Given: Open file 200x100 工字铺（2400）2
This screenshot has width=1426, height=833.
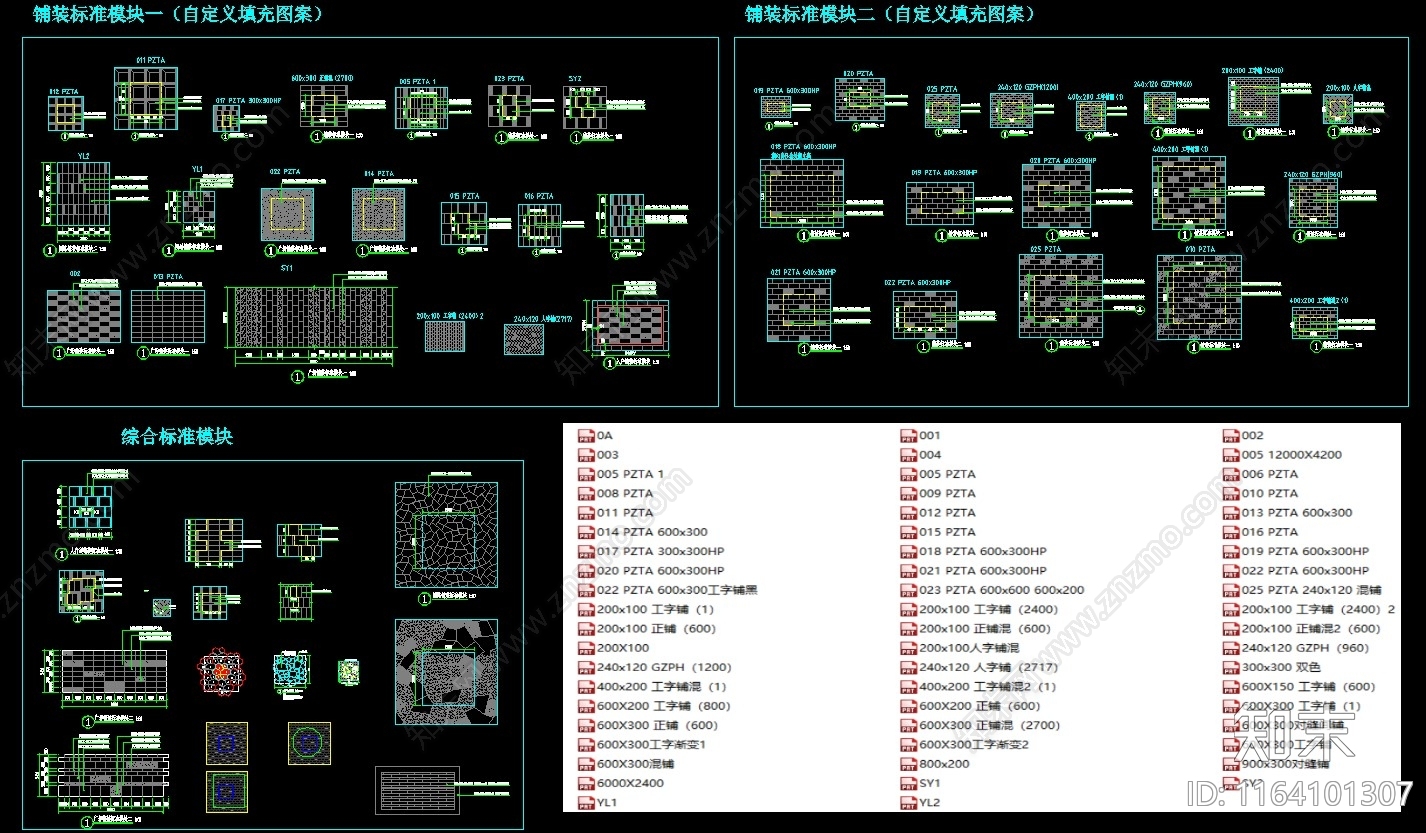Looking at the screenshot, I should pyautogui.click(x=1310, y=609).
